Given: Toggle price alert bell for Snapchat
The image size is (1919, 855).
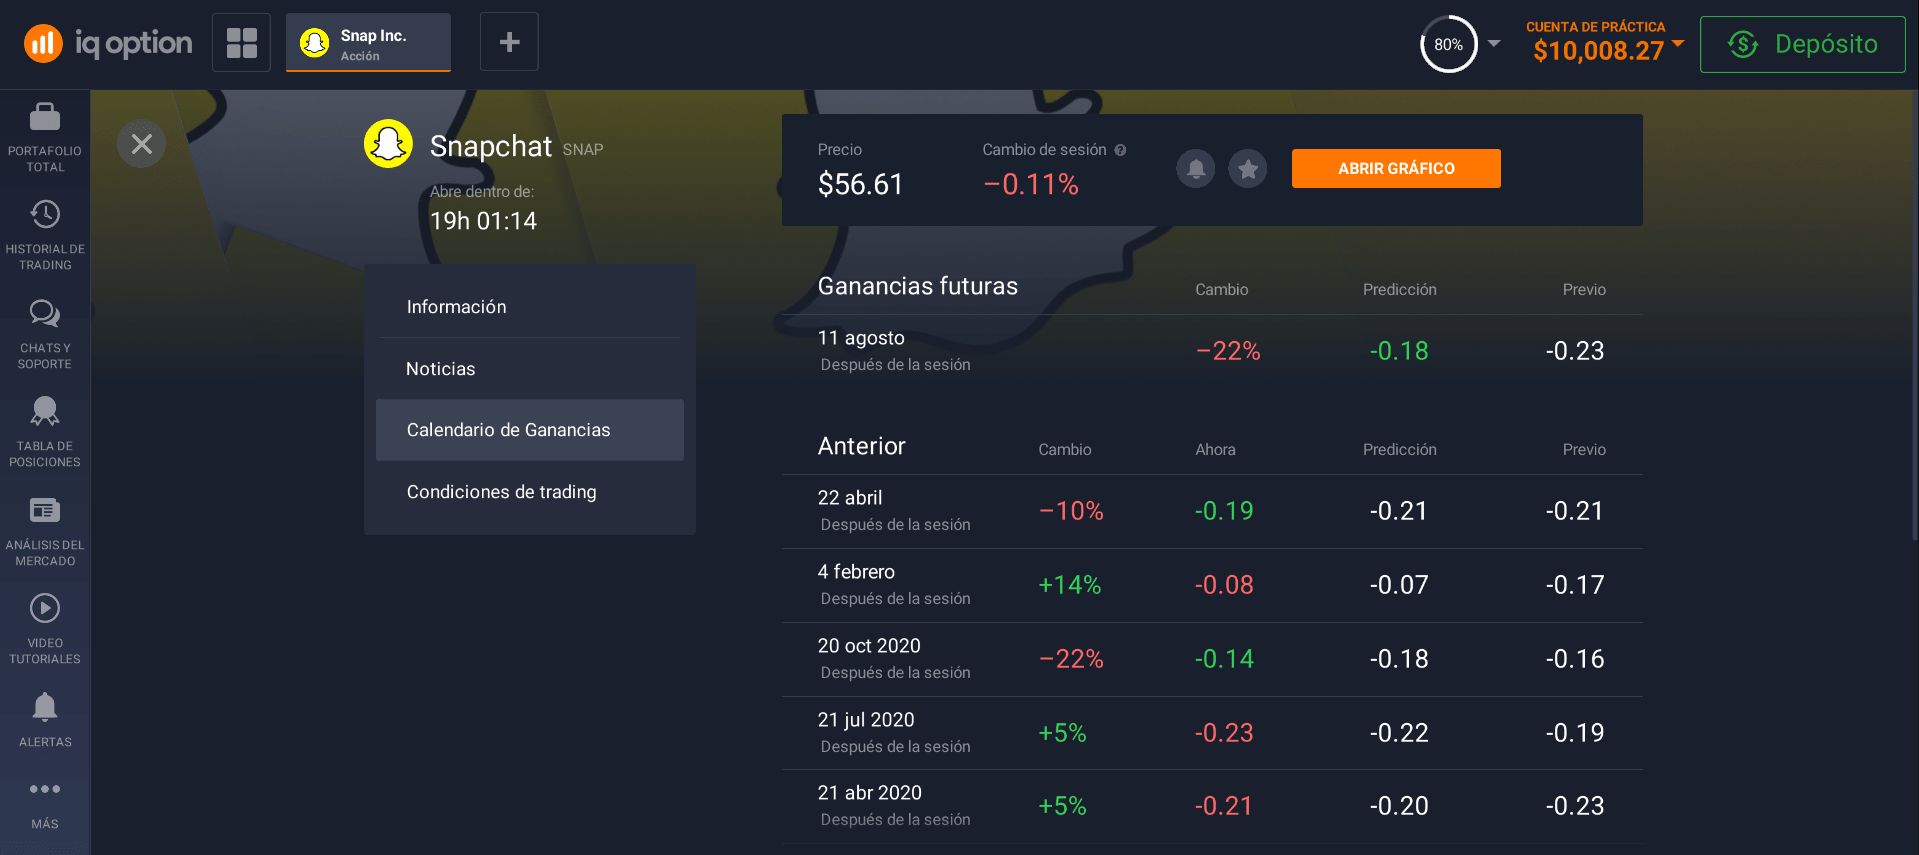Looking at the screenshot, I should [x=1195, y=169].
